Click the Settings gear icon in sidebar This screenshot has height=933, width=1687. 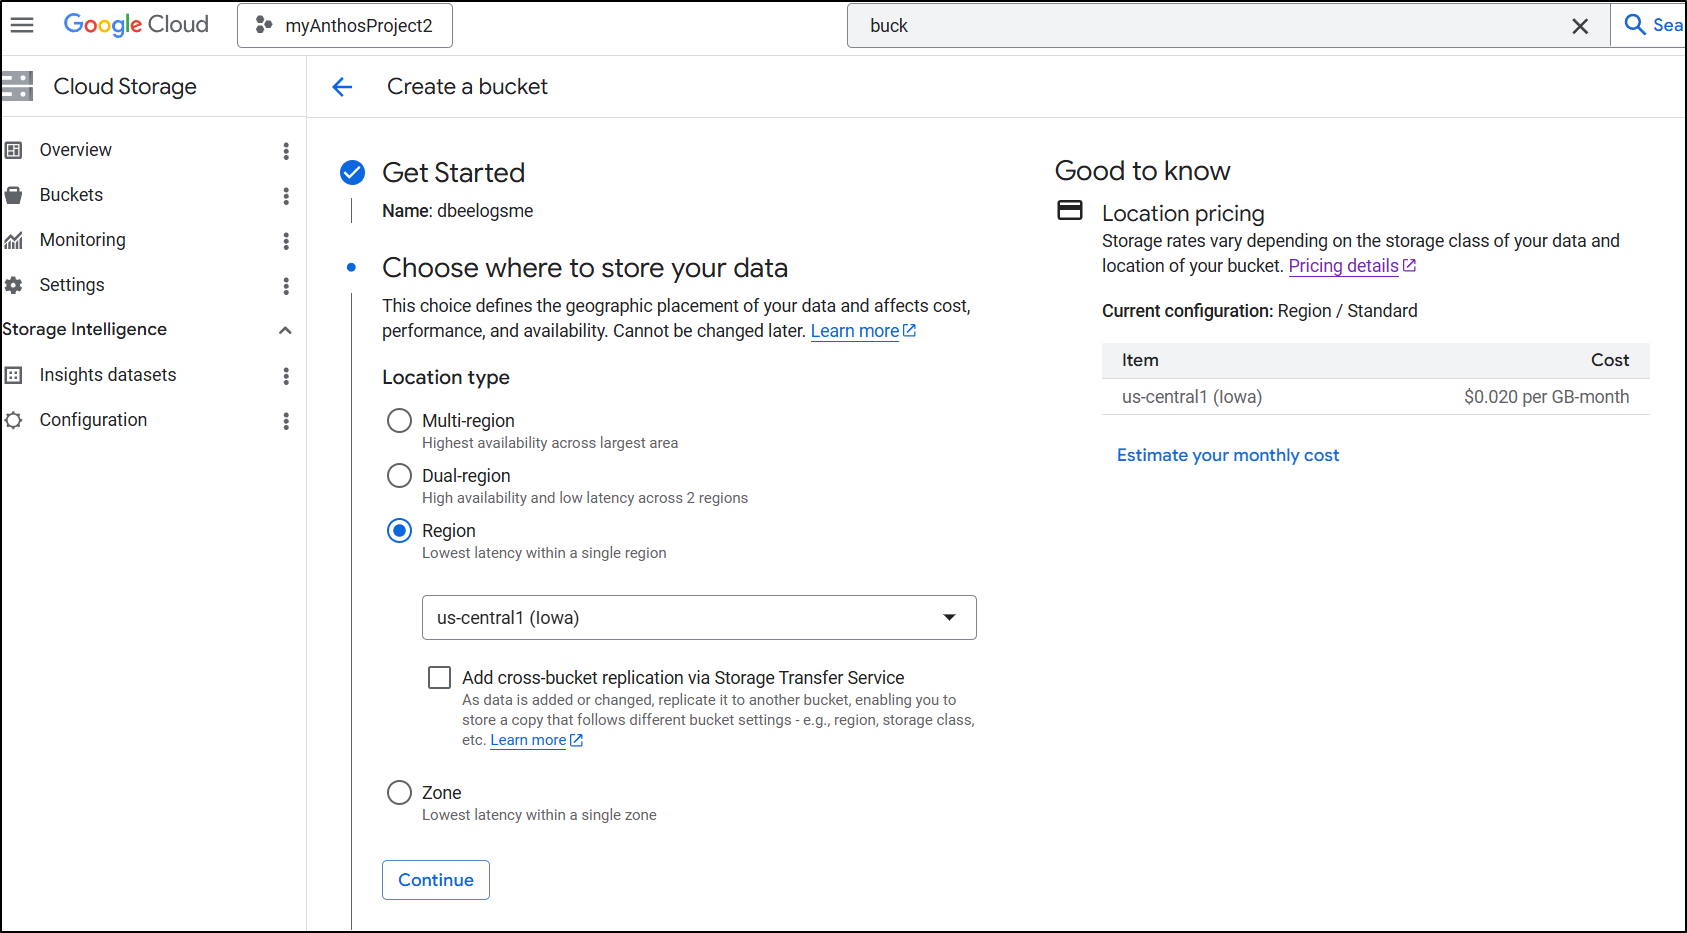14,285
